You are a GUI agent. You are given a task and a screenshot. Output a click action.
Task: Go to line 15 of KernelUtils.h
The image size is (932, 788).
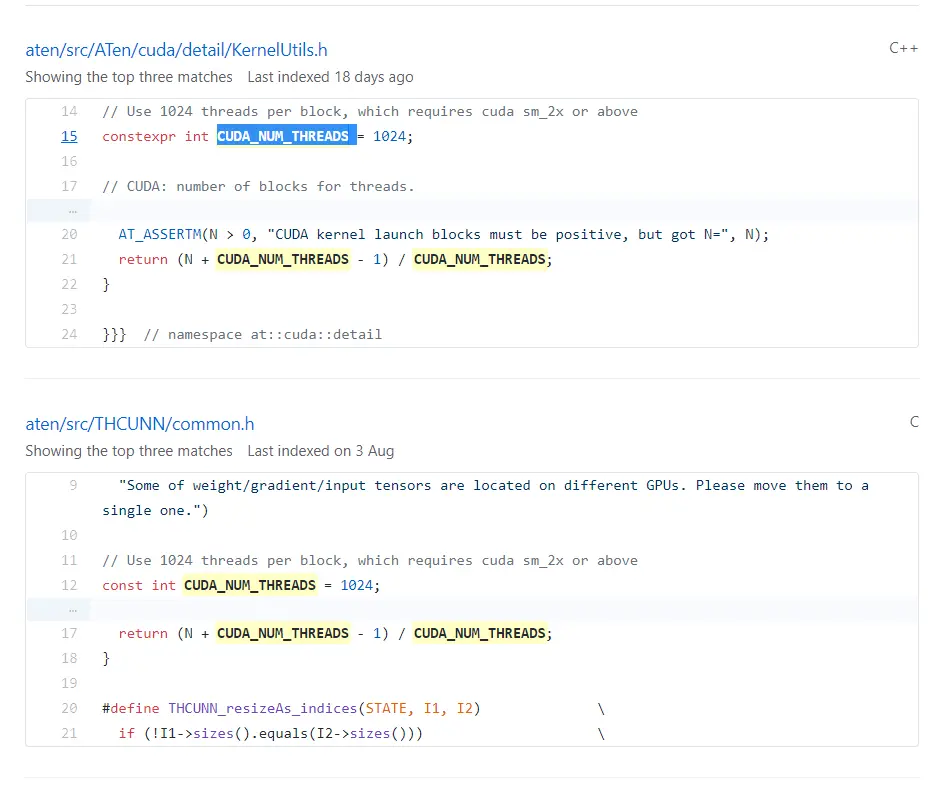coord(69,136)
